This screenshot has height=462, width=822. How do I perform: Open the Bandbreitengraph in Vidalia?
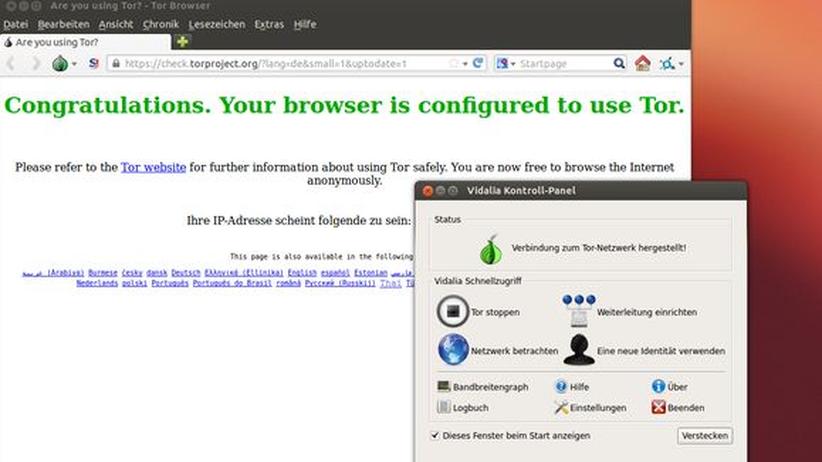pyautogui.click(x=483, y=386)
